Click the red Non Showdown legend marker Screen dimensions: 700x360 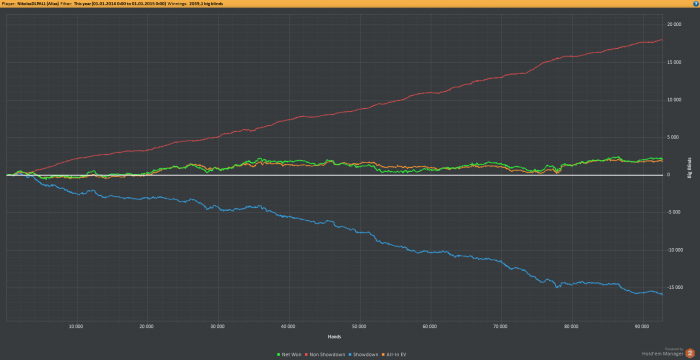point(306,355)
